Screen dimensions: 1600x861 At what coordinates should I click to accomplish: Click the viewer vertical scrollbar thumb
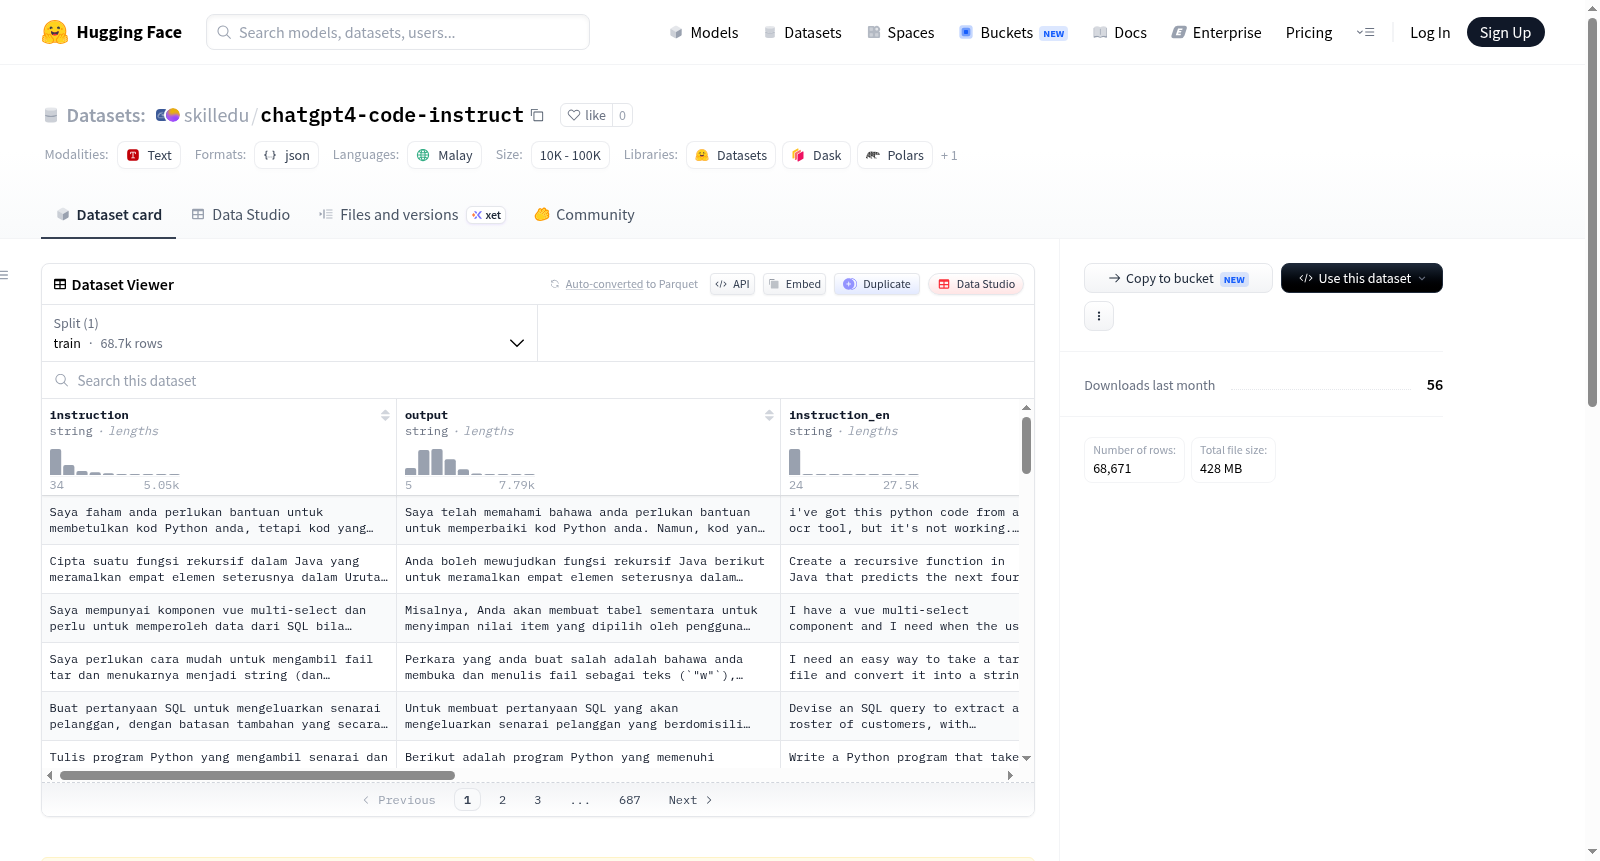pos(1026,445)
